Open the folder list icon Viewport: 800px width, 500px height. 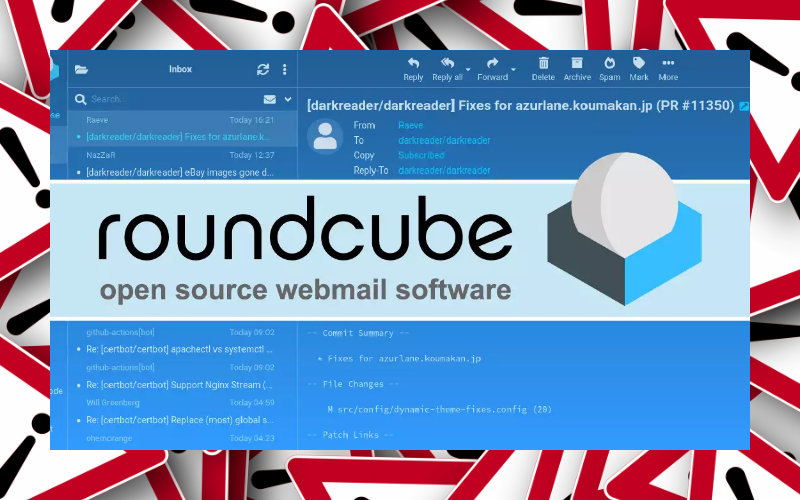point(82,70)
